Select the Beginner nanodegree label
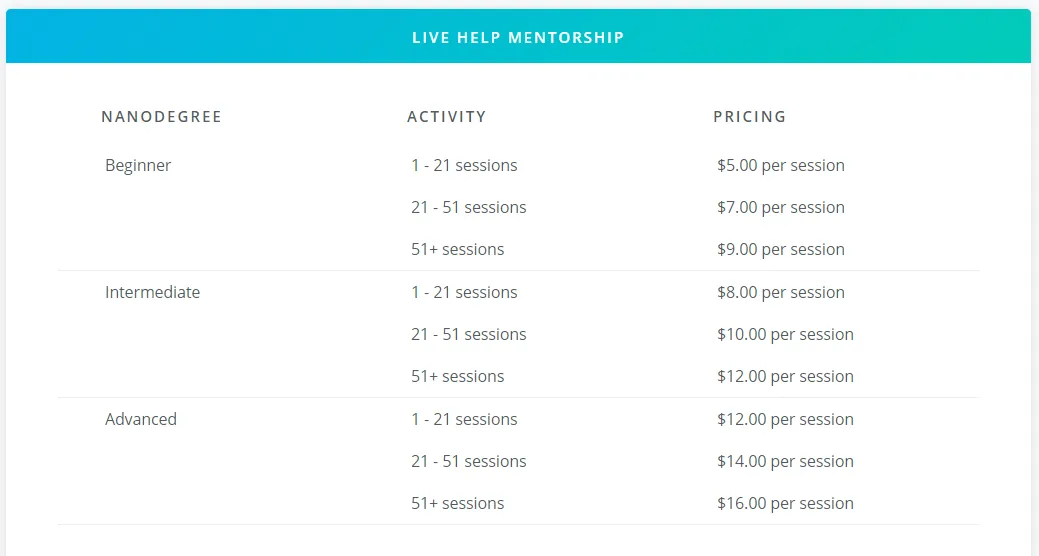 tap(138, 166)
